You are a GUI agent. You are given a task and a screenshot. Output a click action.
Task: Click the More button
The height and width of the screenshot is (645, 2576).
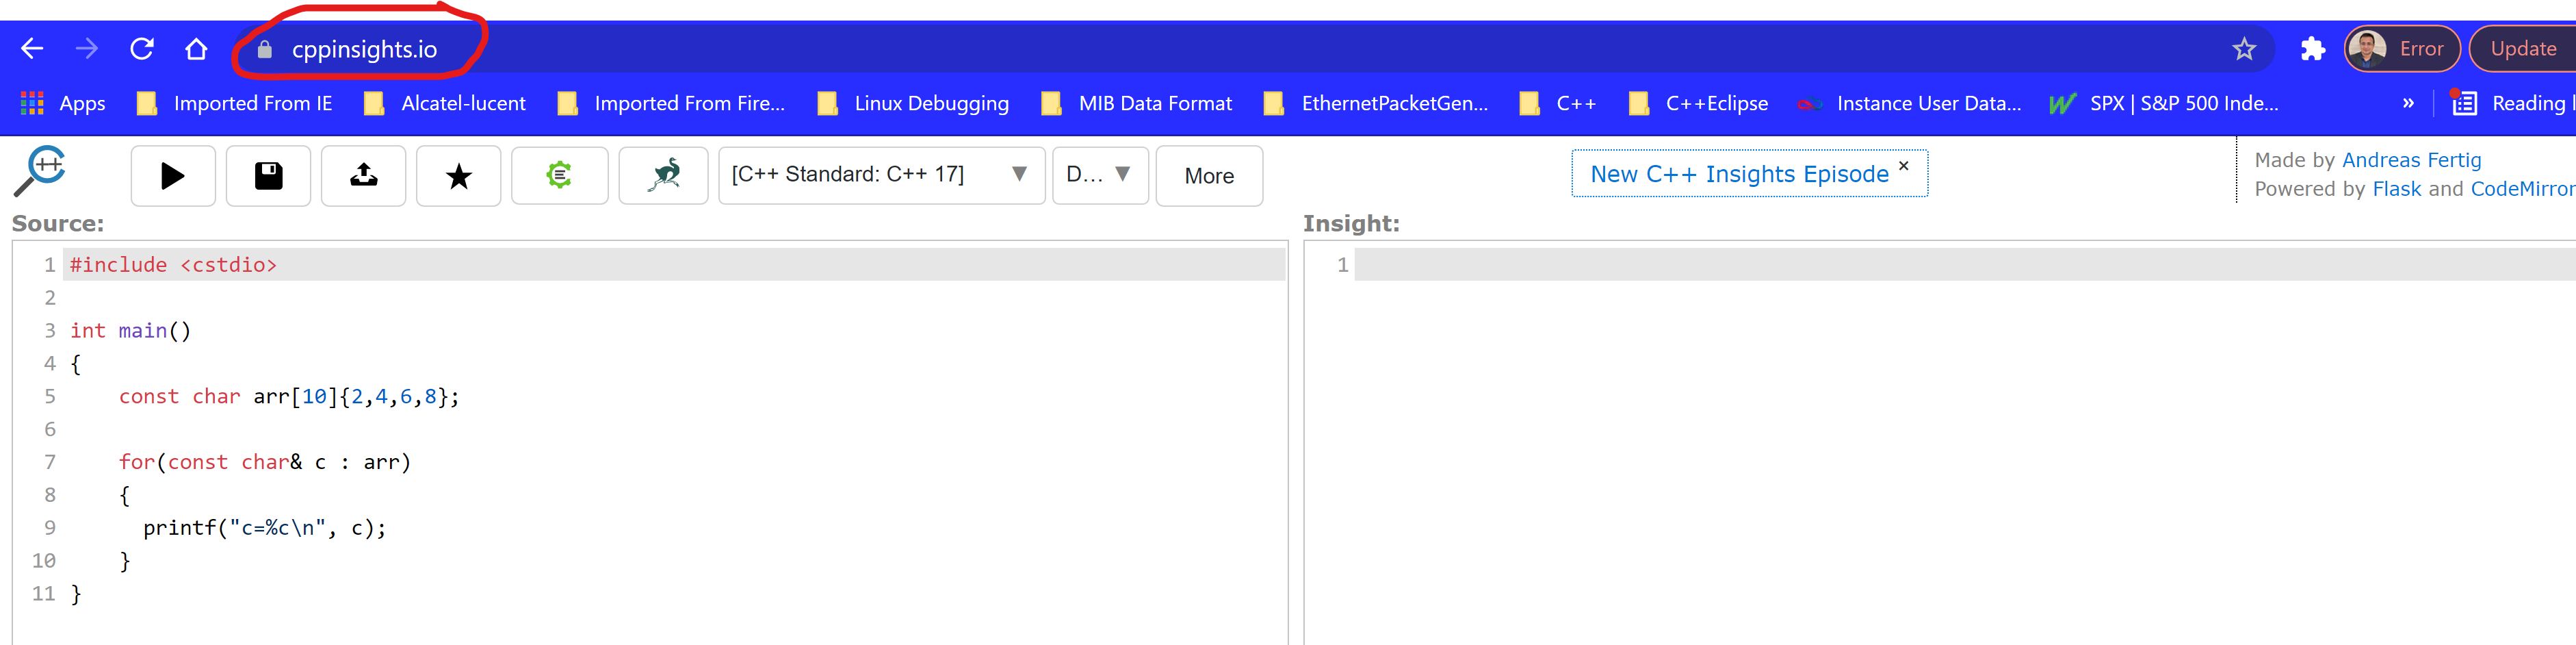click(1208, 176)
